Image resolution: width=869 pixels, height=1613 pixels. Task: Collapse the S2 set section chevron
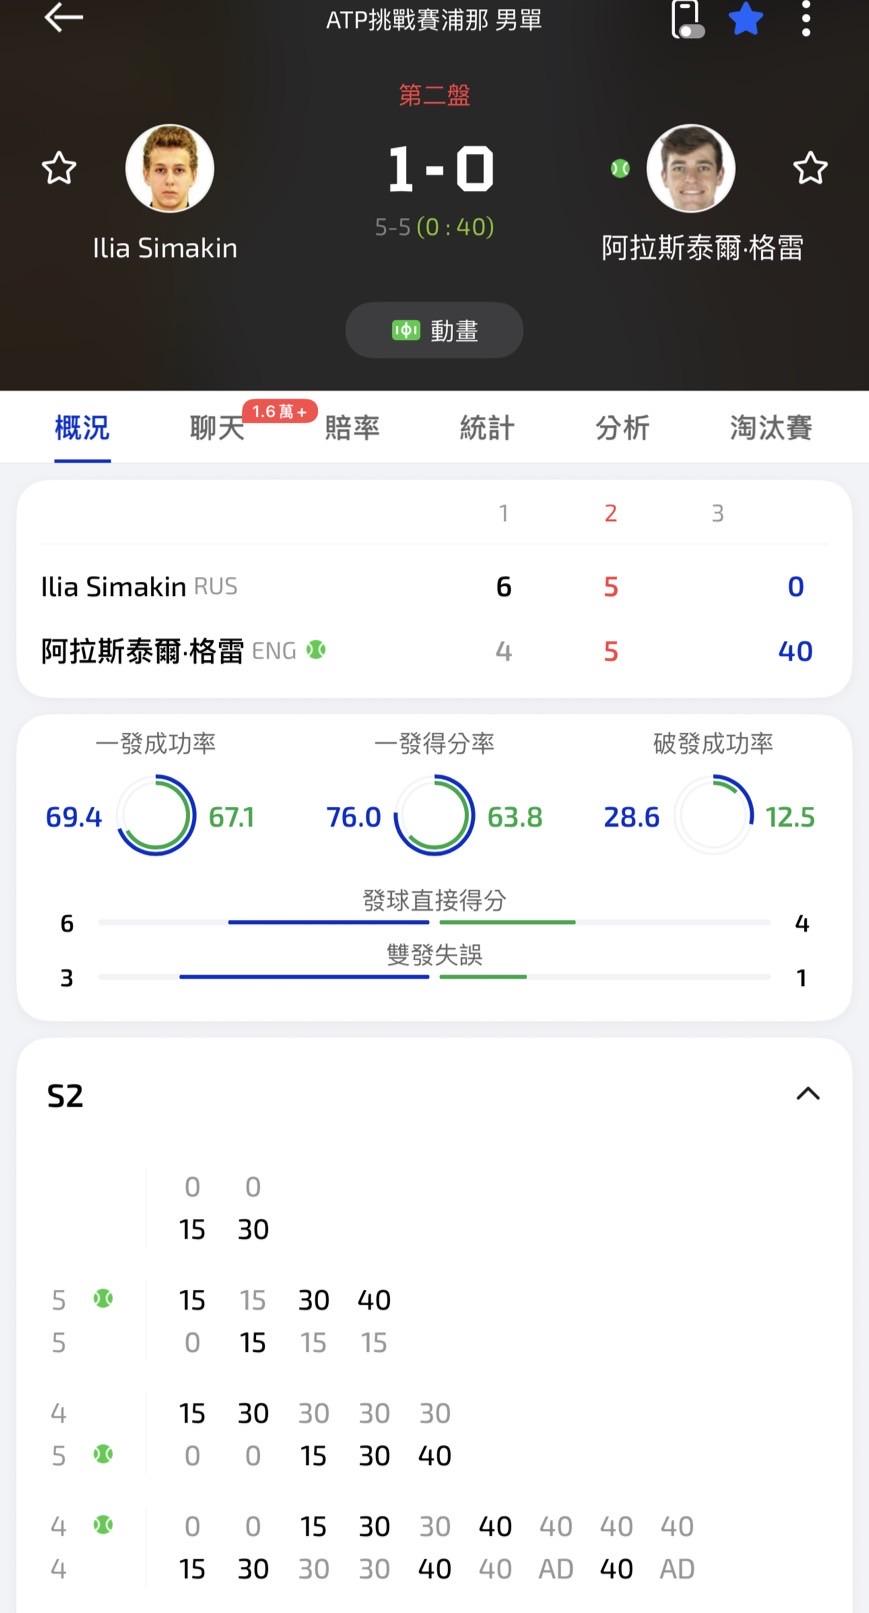(x=807, y=1094)
